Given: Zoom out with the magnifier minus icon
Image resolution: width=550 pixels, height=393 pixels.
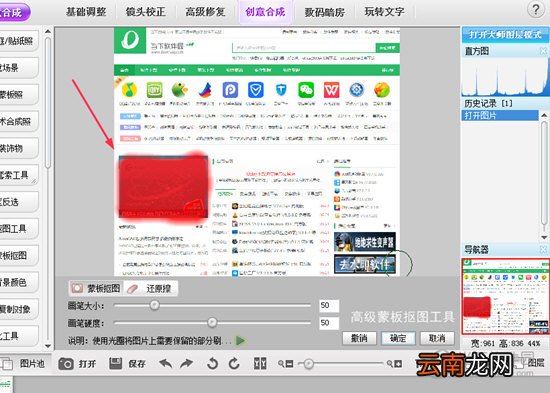Looking at the screenshot, I should point(285,364).
